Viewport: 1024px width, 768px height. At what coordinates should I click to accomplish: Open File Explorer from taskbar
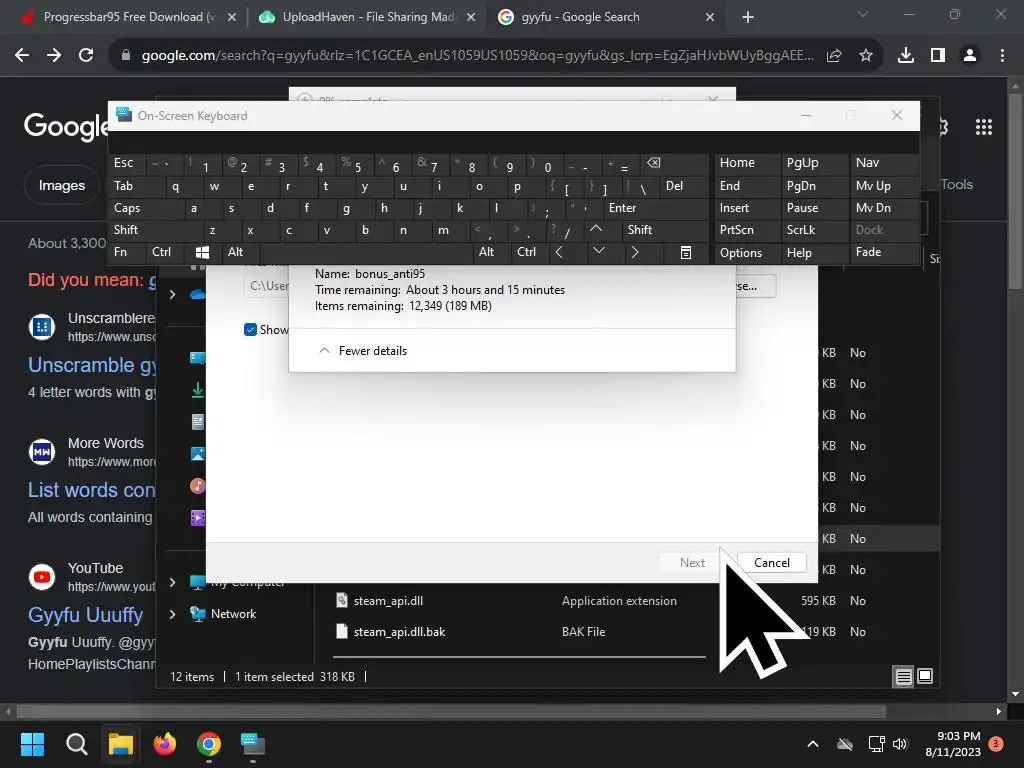(121, 744)
